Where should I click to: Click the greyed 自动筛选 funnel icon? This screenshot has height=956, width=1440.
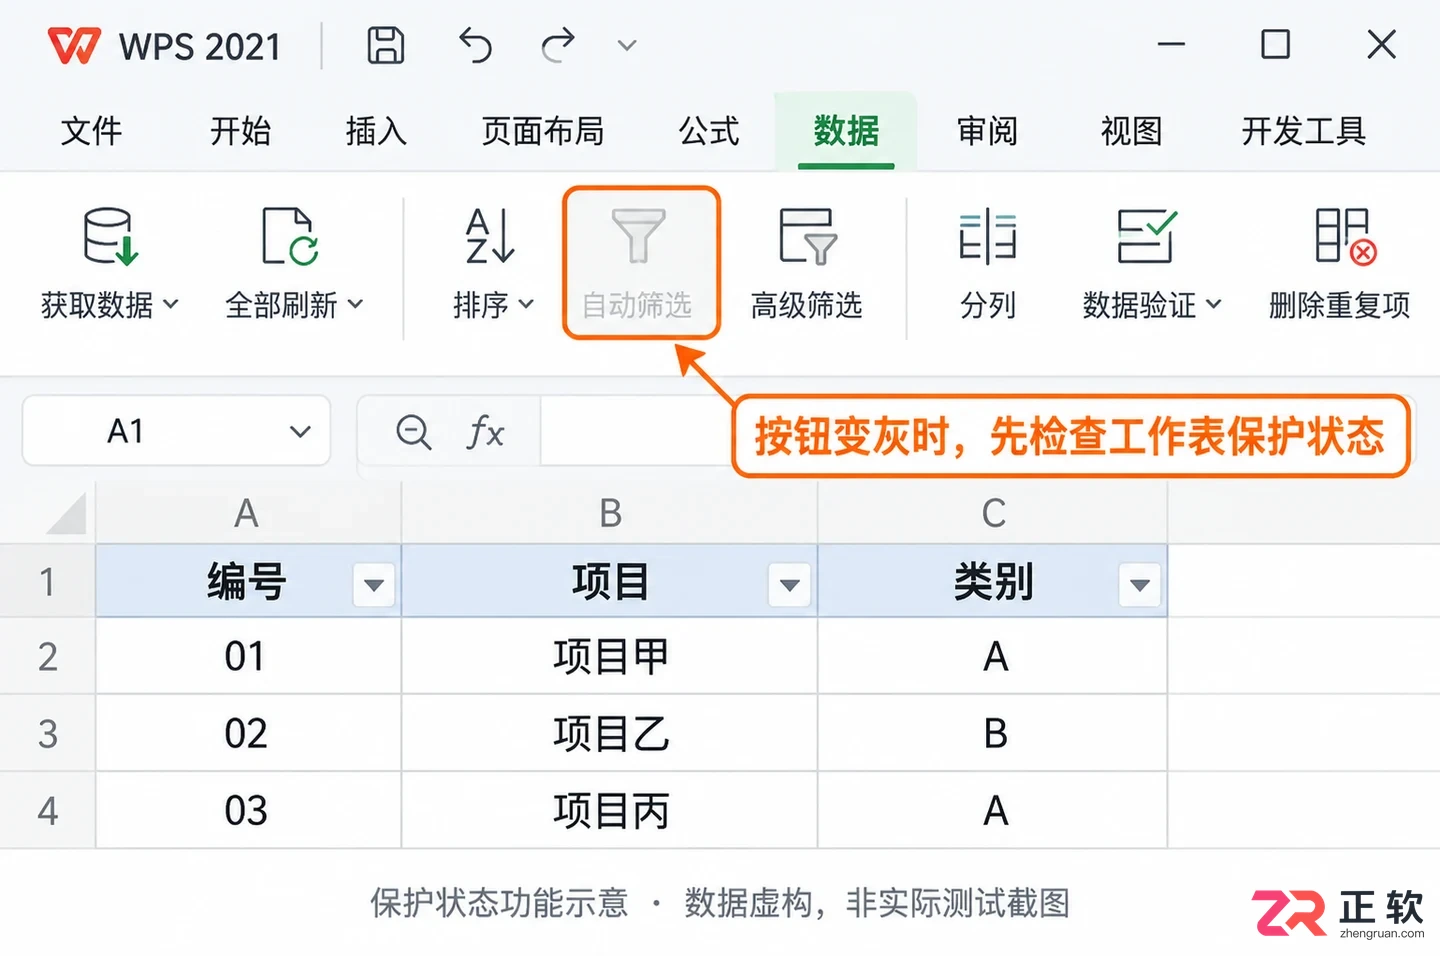point(638,236)
